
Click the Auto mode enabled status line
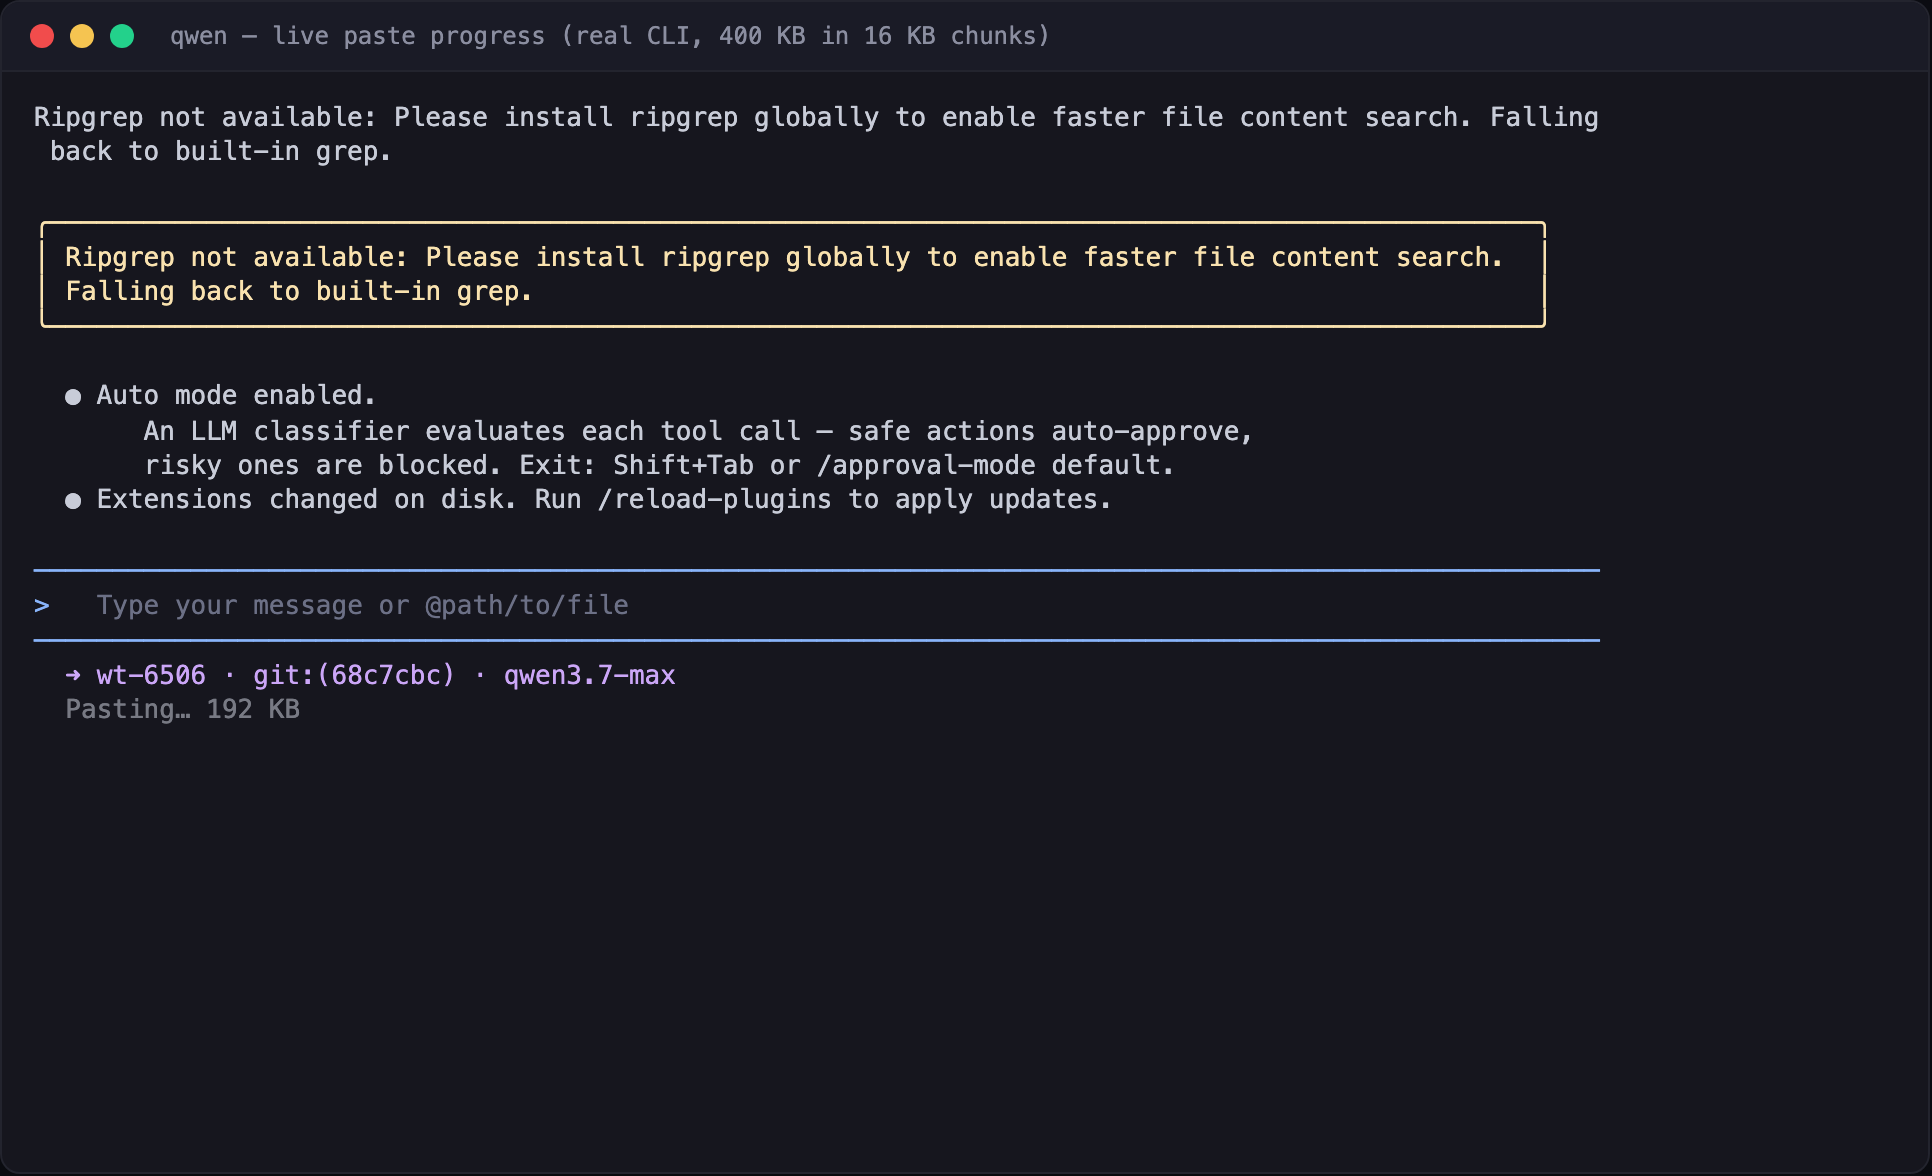[236, 395]
